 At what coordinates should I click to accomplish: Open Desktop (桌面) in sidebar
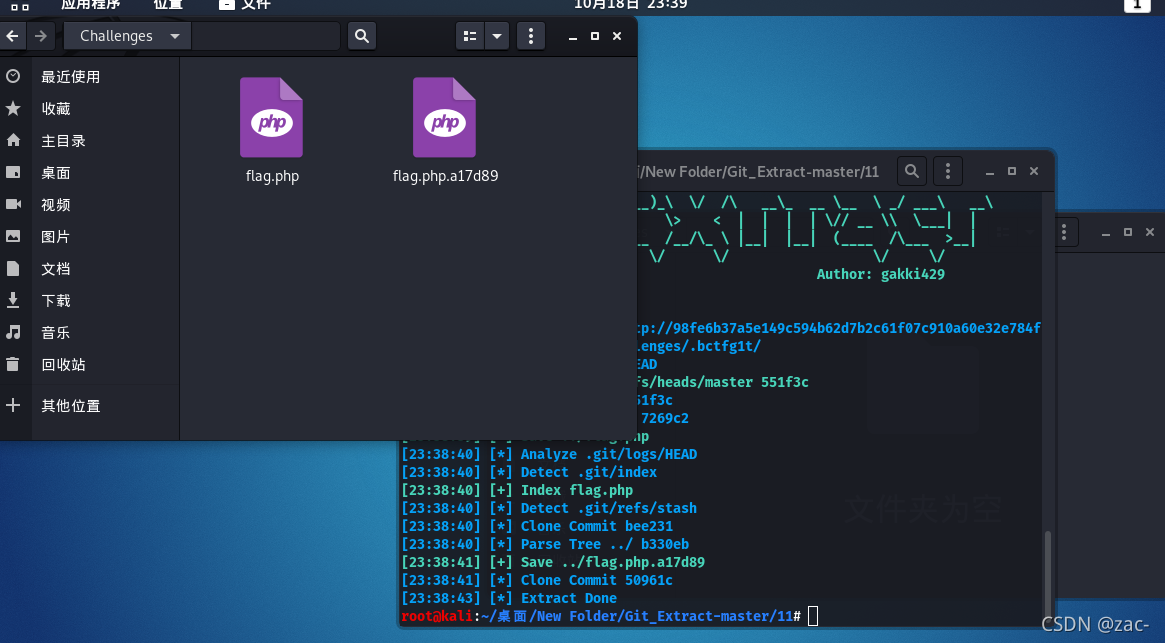[56, 172]
